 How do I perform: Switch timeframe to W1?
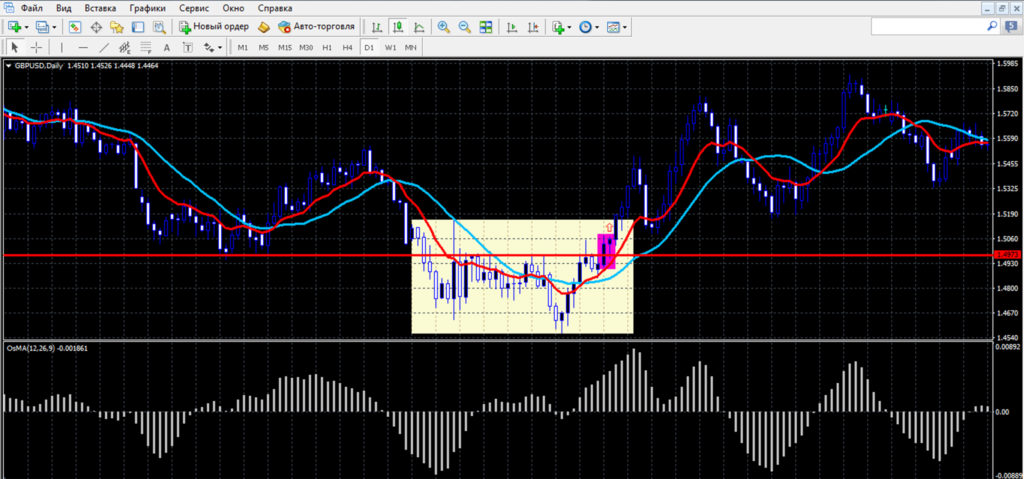pos(390,48)
